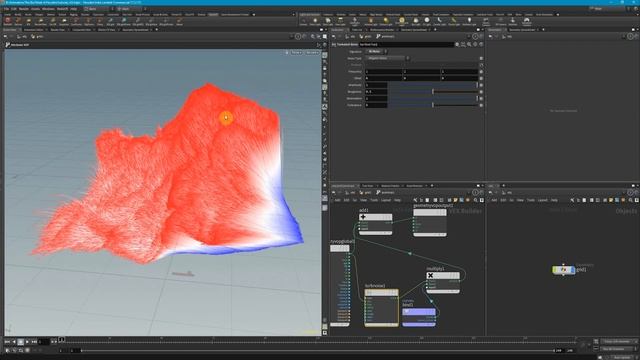The height and width of the screenshot is (360, 640).
Task: Switch to the Composite View pane tab
Action: coord(82,30)
